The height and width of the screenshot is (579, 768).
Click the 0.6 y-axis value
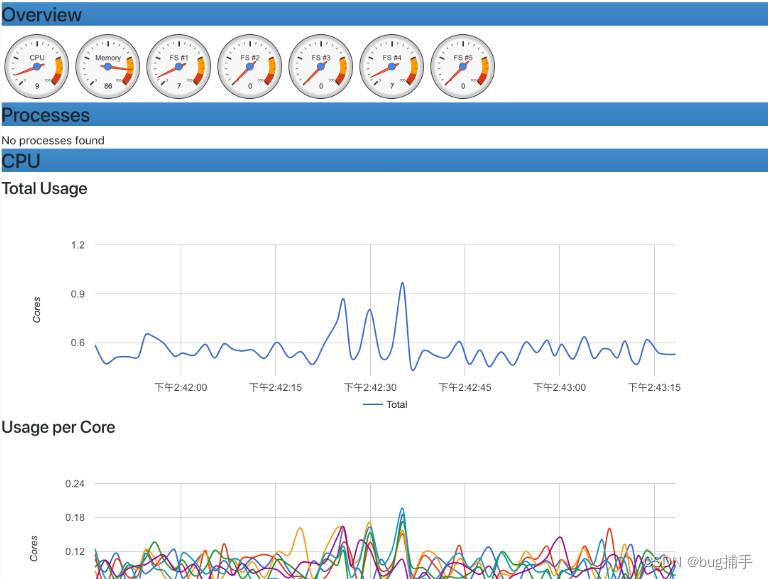click(78, 342)
